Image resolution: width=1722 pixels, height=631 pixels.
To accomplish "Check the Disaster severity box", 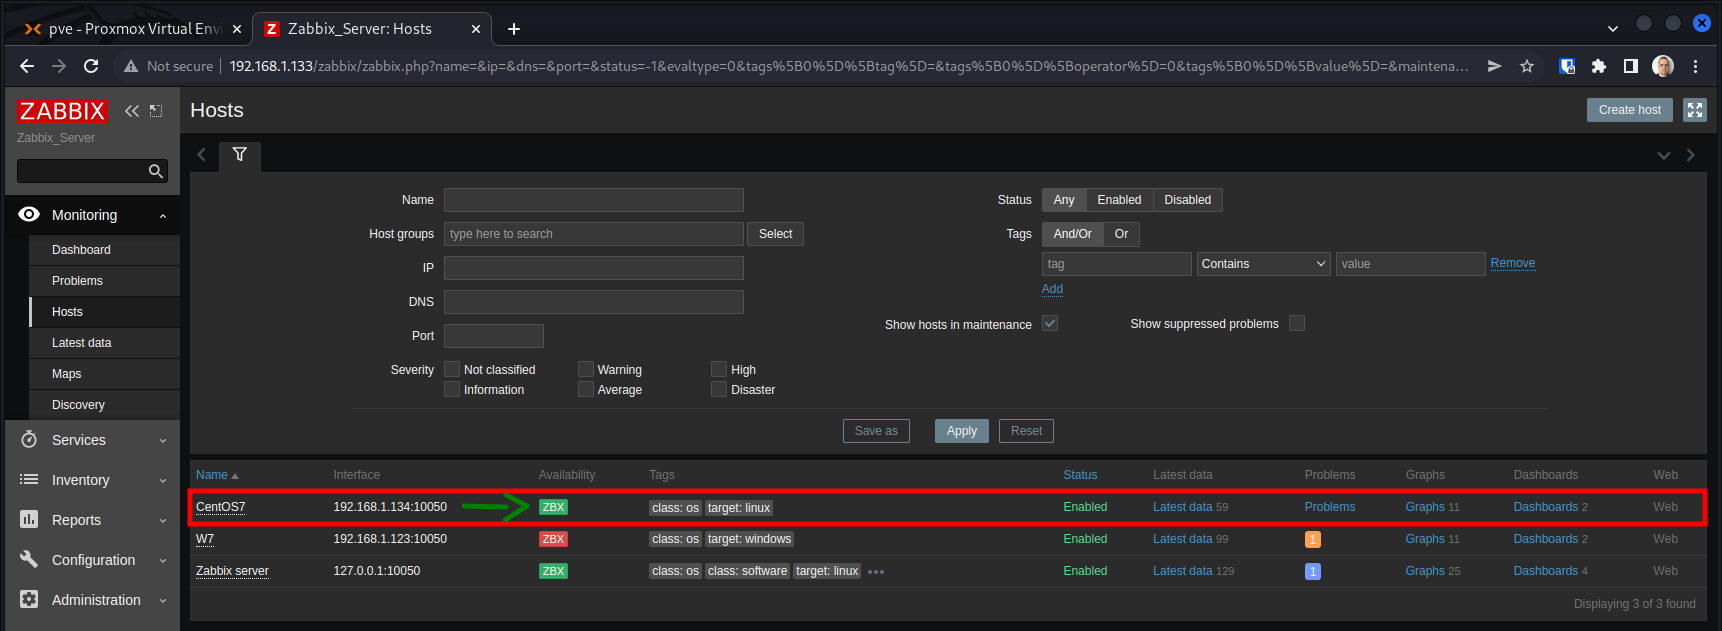I will [719, 389].
